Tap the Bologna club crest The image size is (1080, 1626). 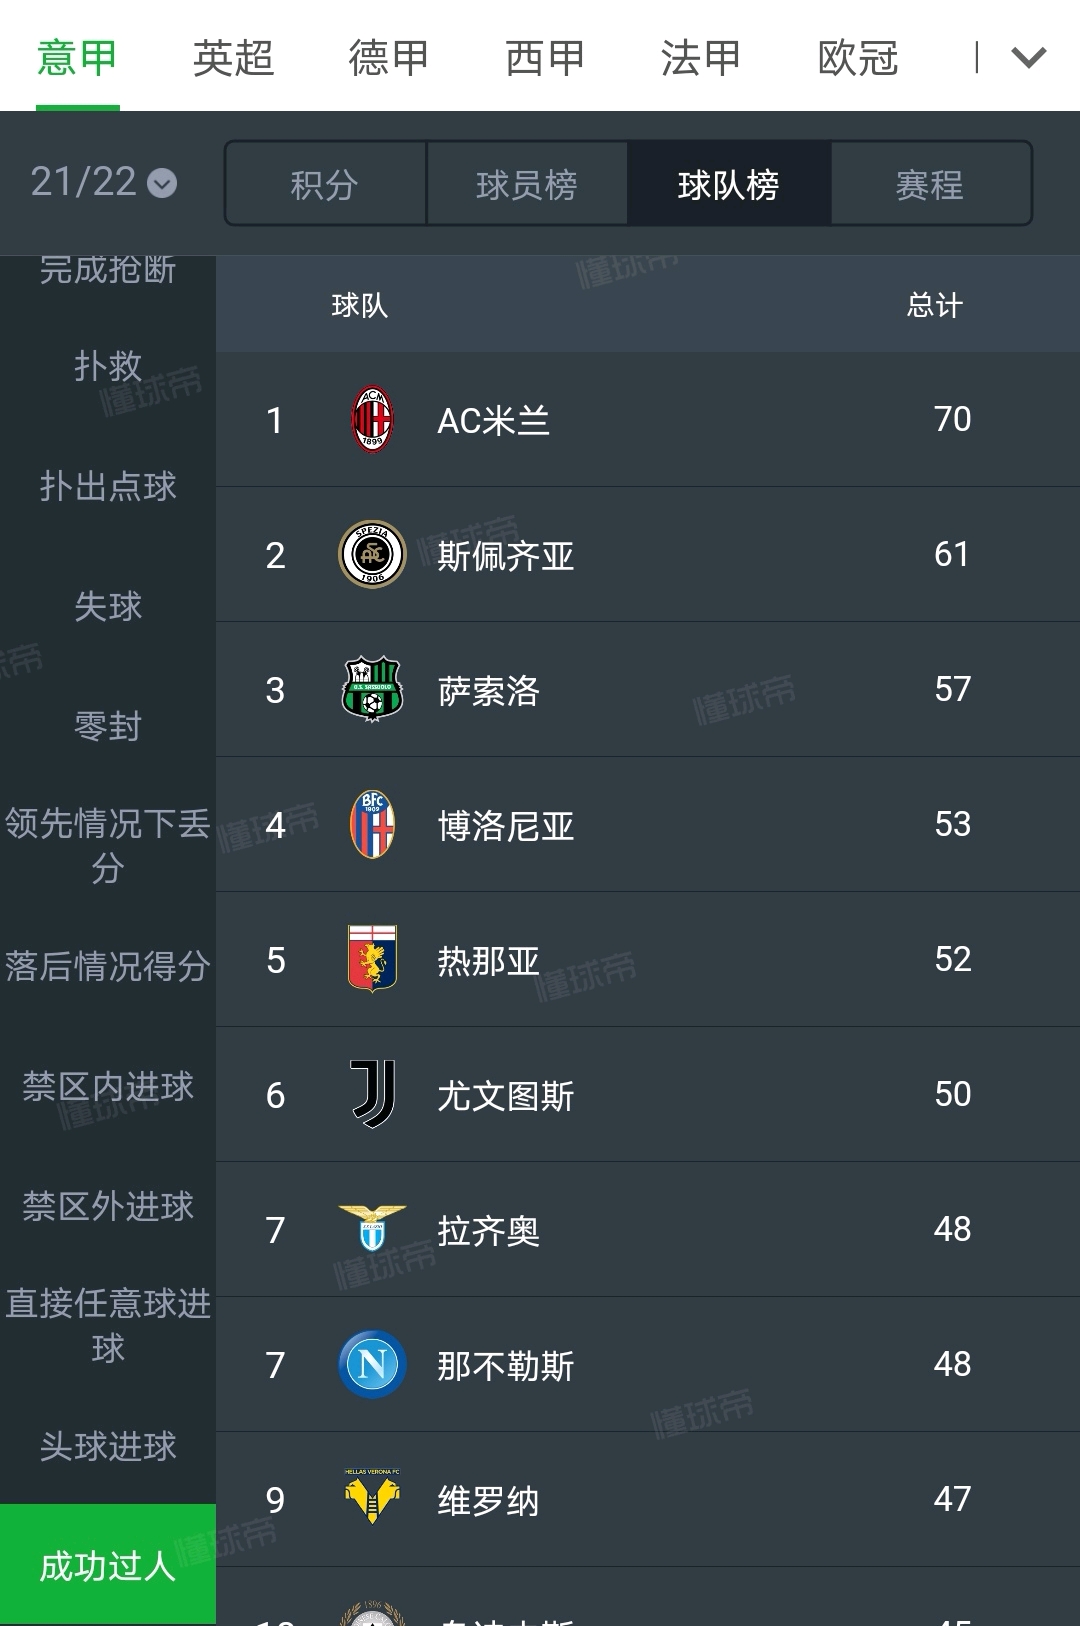372,824
